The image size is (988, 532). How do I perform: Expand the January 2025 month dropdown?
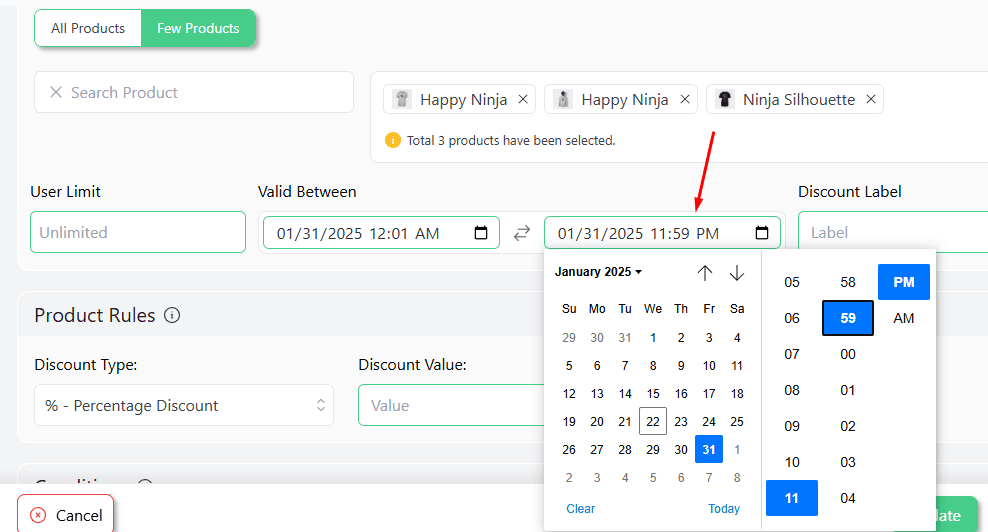(x=598, y=272)
